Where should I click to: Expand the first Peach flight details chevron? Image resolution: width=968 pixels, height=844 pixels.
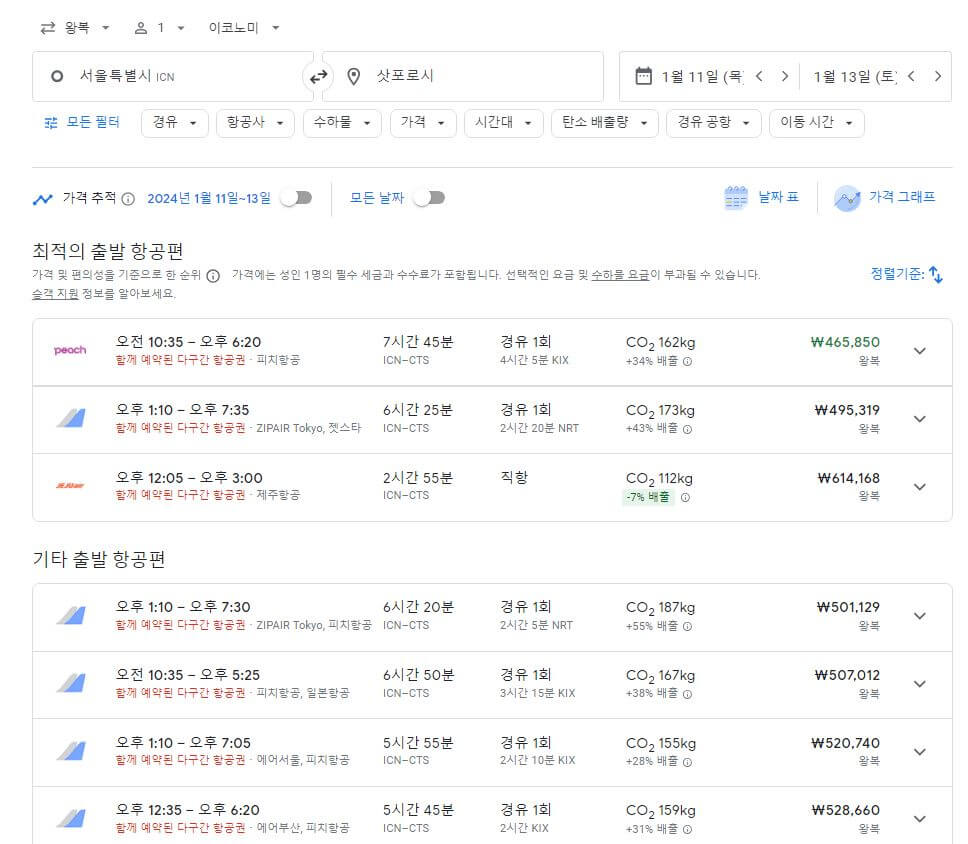pyautogui.click(x=919, y=350)
